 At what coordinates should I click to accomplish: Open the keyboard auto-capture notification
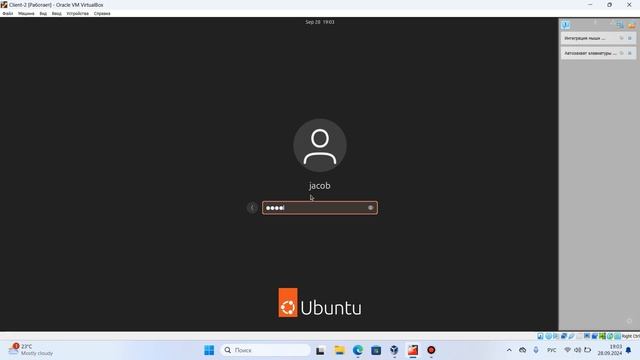[598, 53]
